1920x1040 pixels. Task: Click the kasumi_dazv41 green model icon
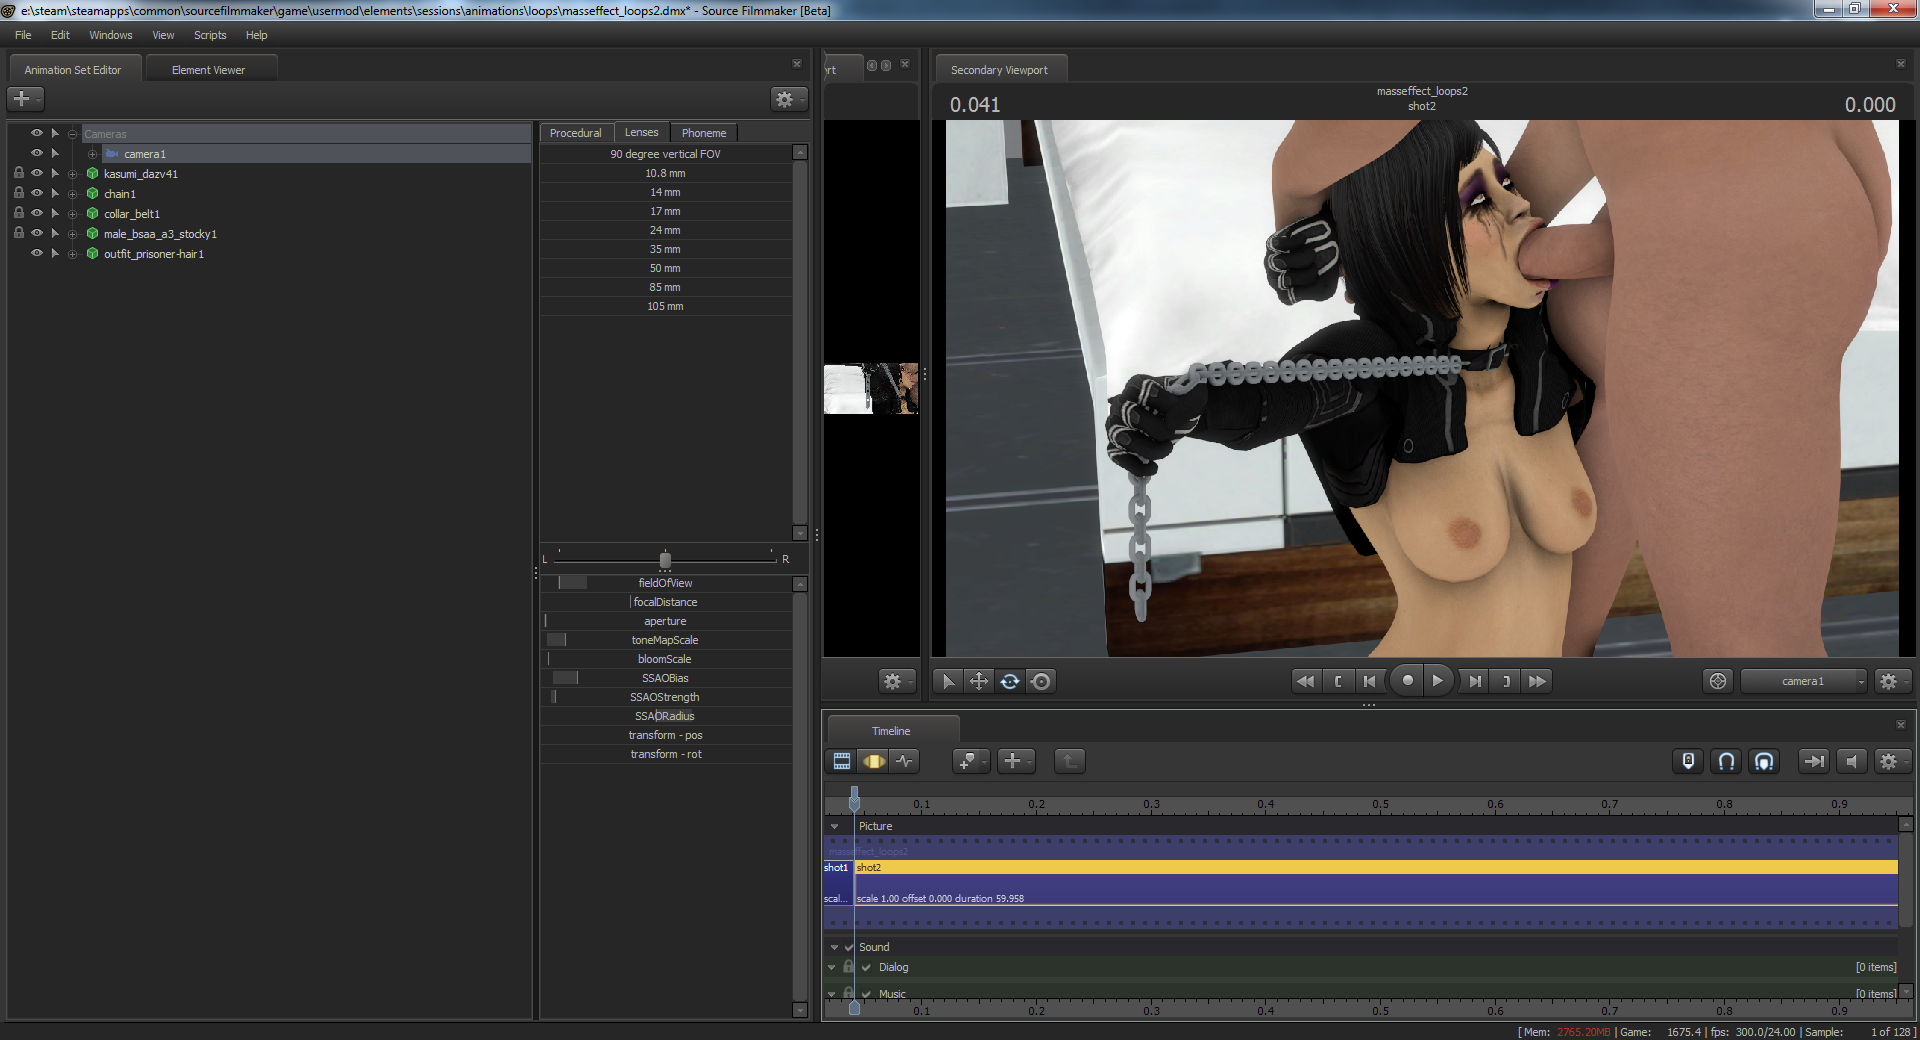93,174
